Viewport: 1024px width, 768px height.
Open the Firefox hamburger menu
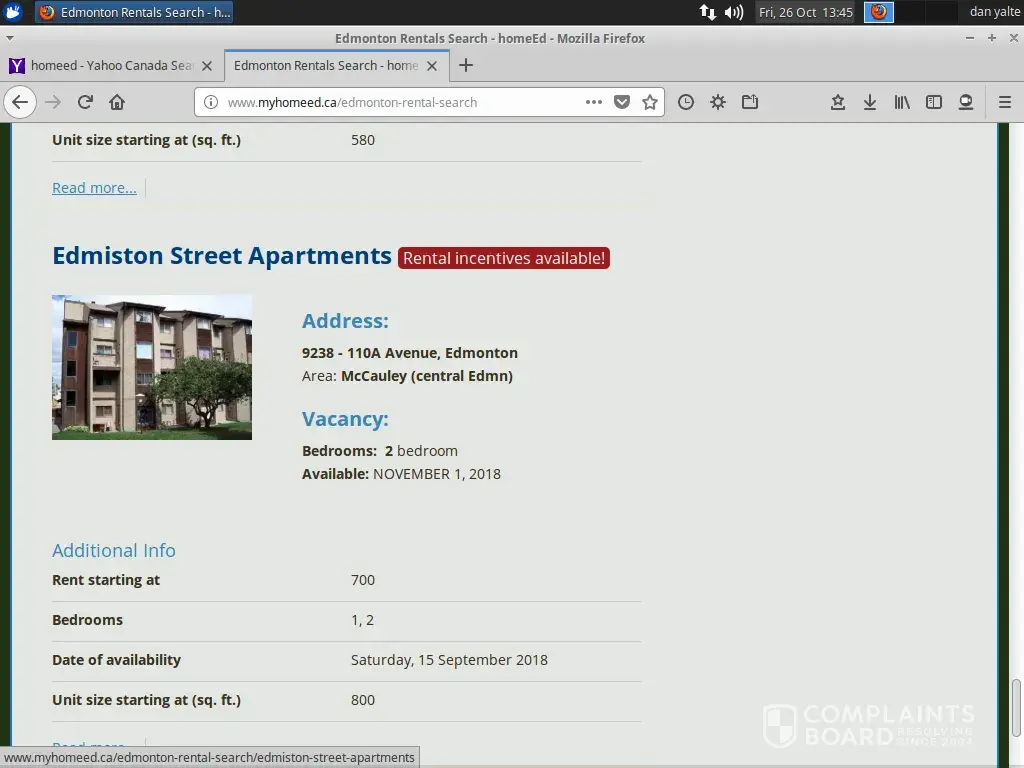coord(1005,102)
